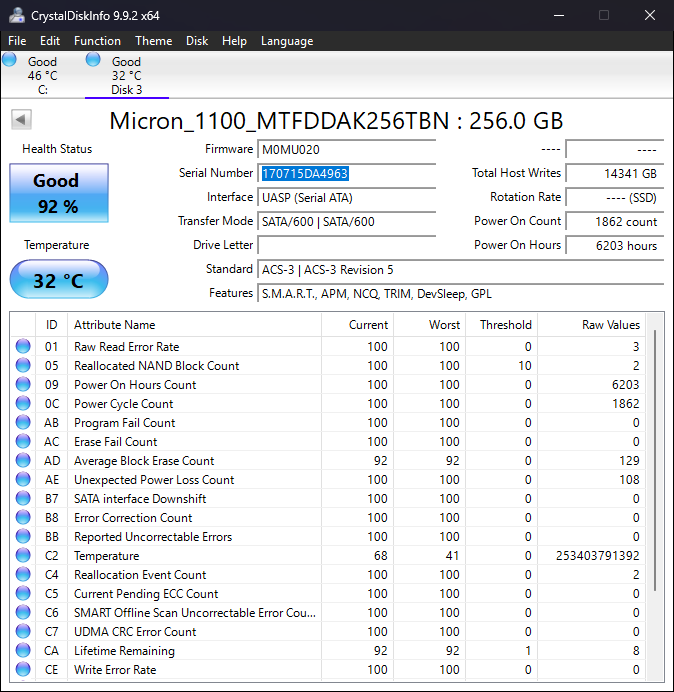This screenshot has width=674, height=692.
Task: Click status icon for UDMA CRC Error Count
Action: point(23,631)
